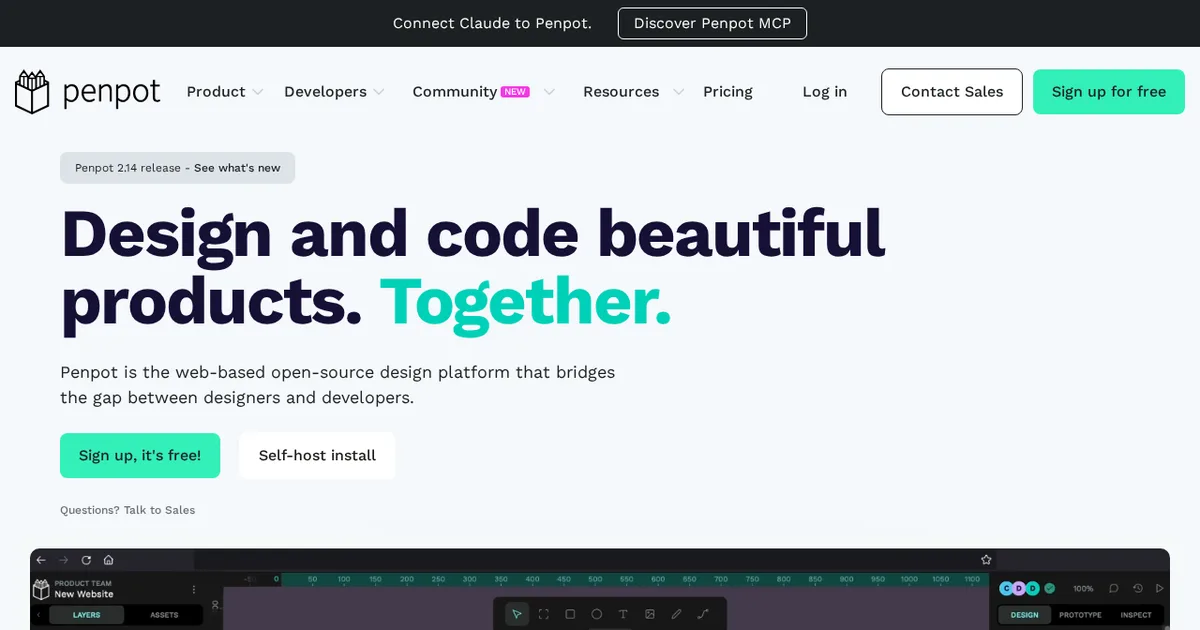Switch to the Assets tab

164,615
